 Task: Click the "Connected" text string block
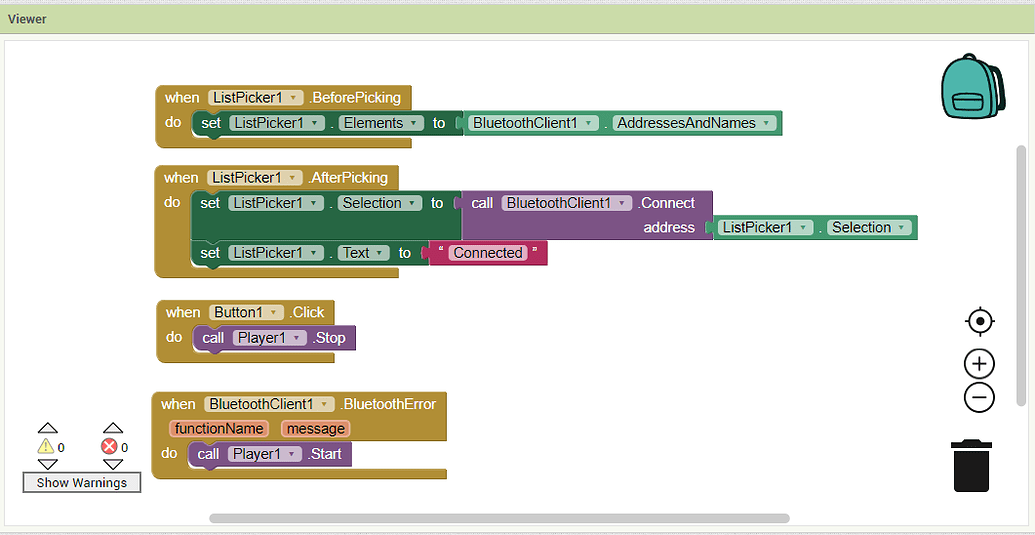coord(487,253)
